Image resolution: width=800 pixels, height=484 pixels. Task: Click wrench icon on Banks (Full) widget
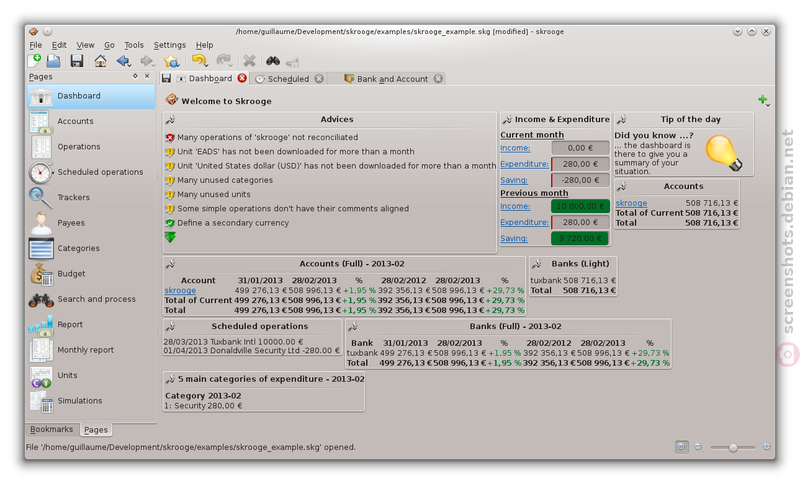pyautogui.click(x=353, y=326)
